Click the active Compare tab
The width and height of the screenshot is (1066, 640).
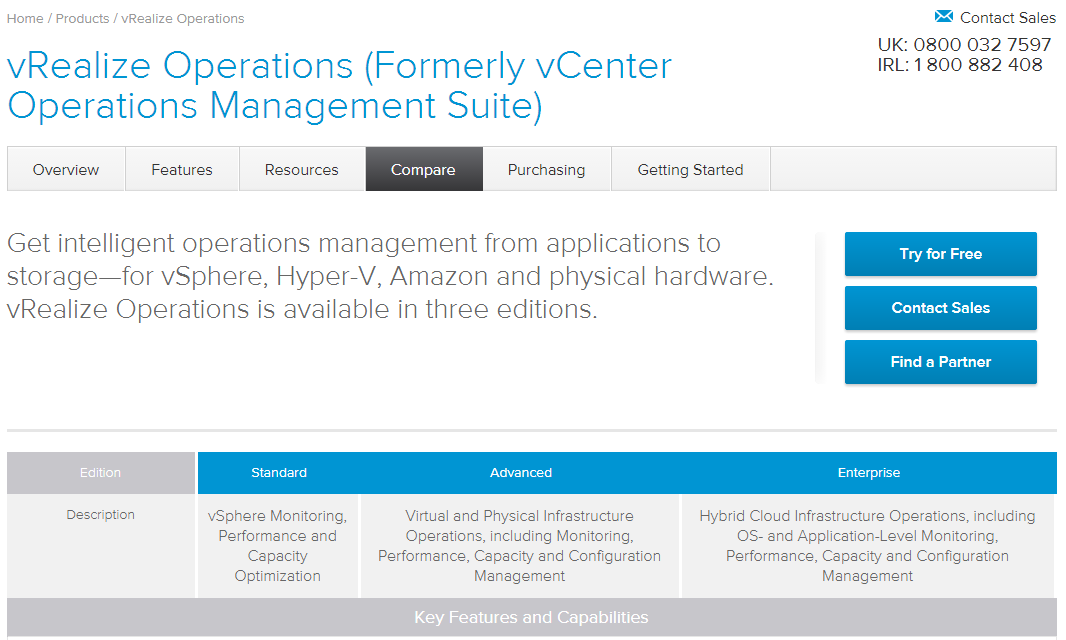[423, 169]
